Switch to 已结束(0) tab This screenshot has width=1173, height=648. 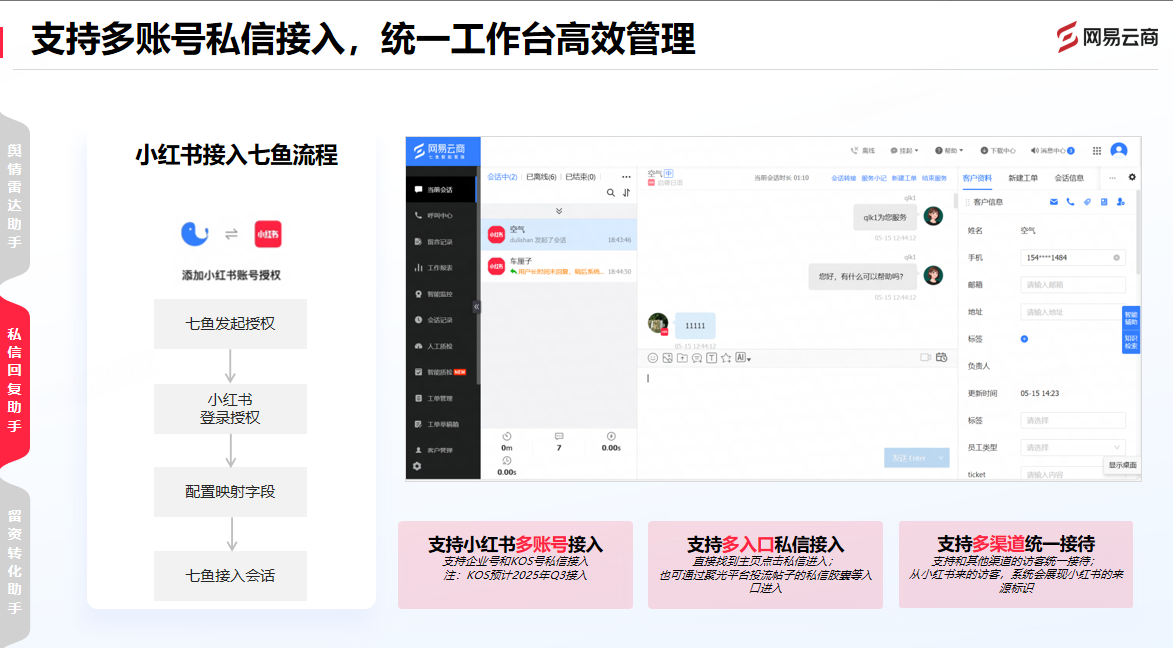[581, 177]
